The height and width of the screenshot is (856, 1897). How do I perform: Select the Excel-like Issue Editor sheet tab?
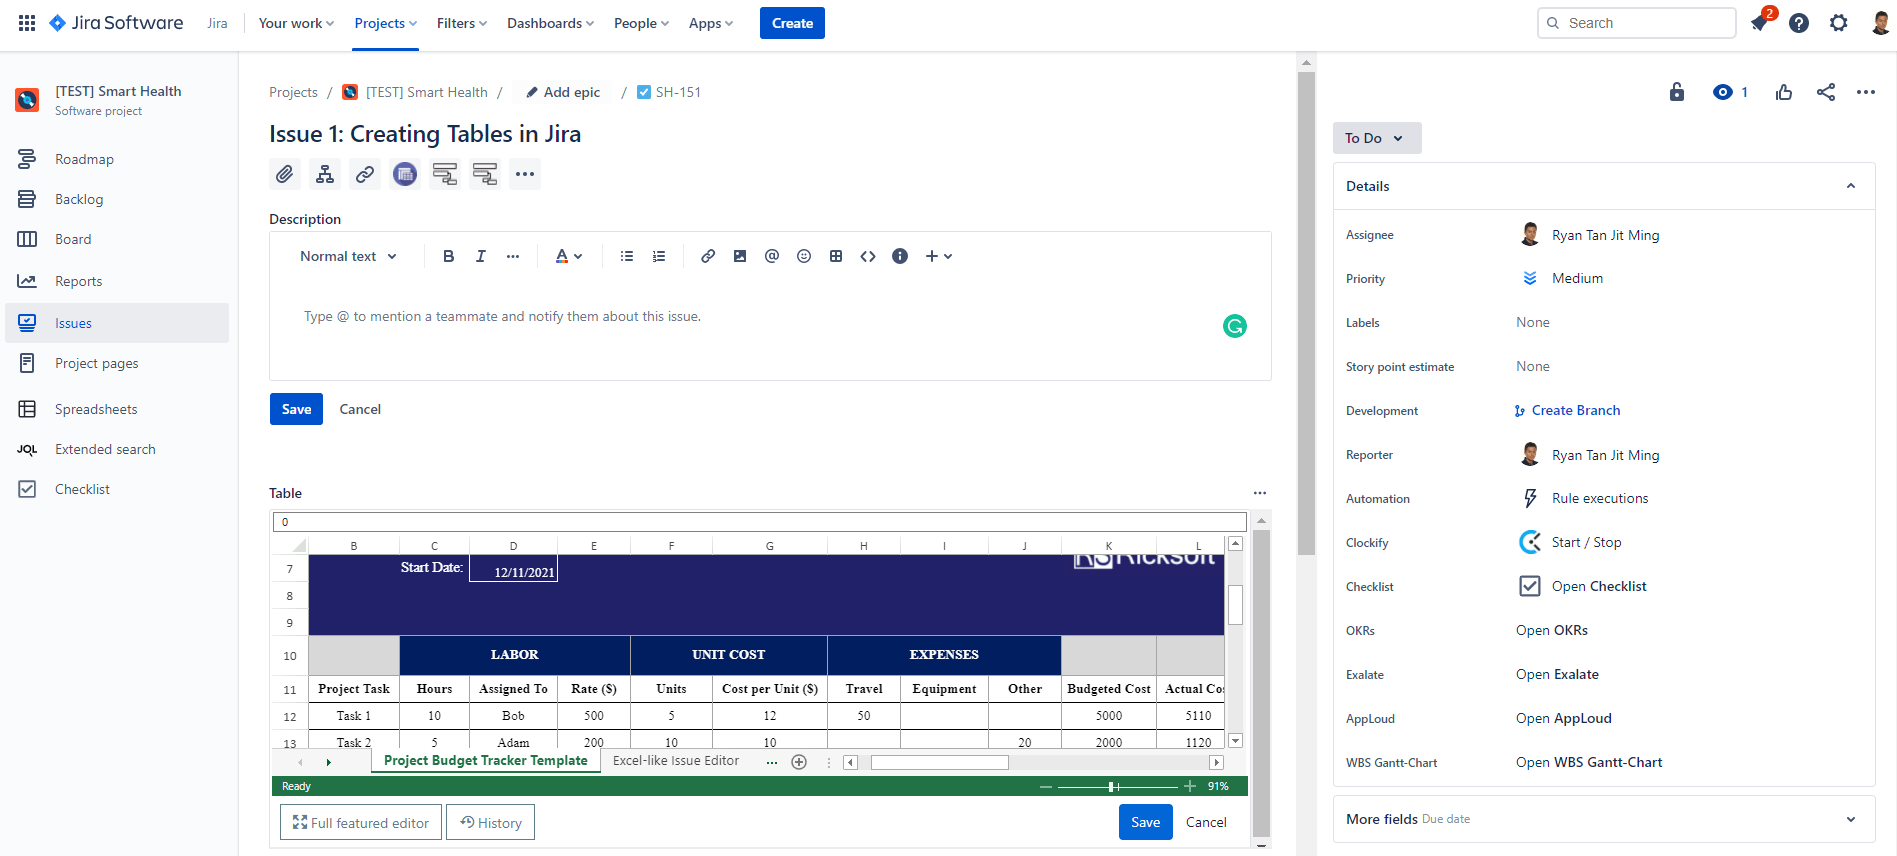676,761
